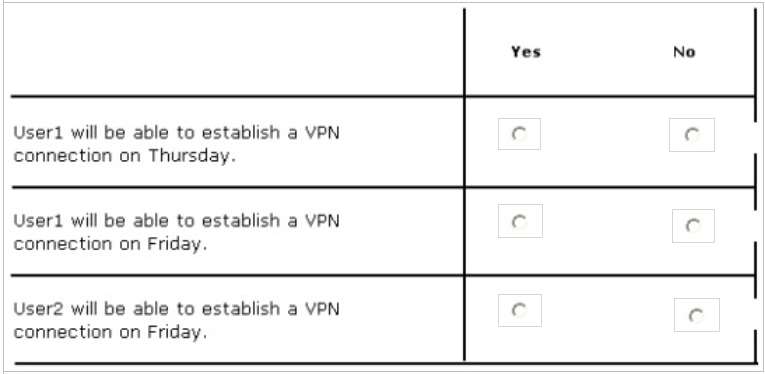
Task: Click VPN in the Thursday statement
Action: [x=322, y=133]
